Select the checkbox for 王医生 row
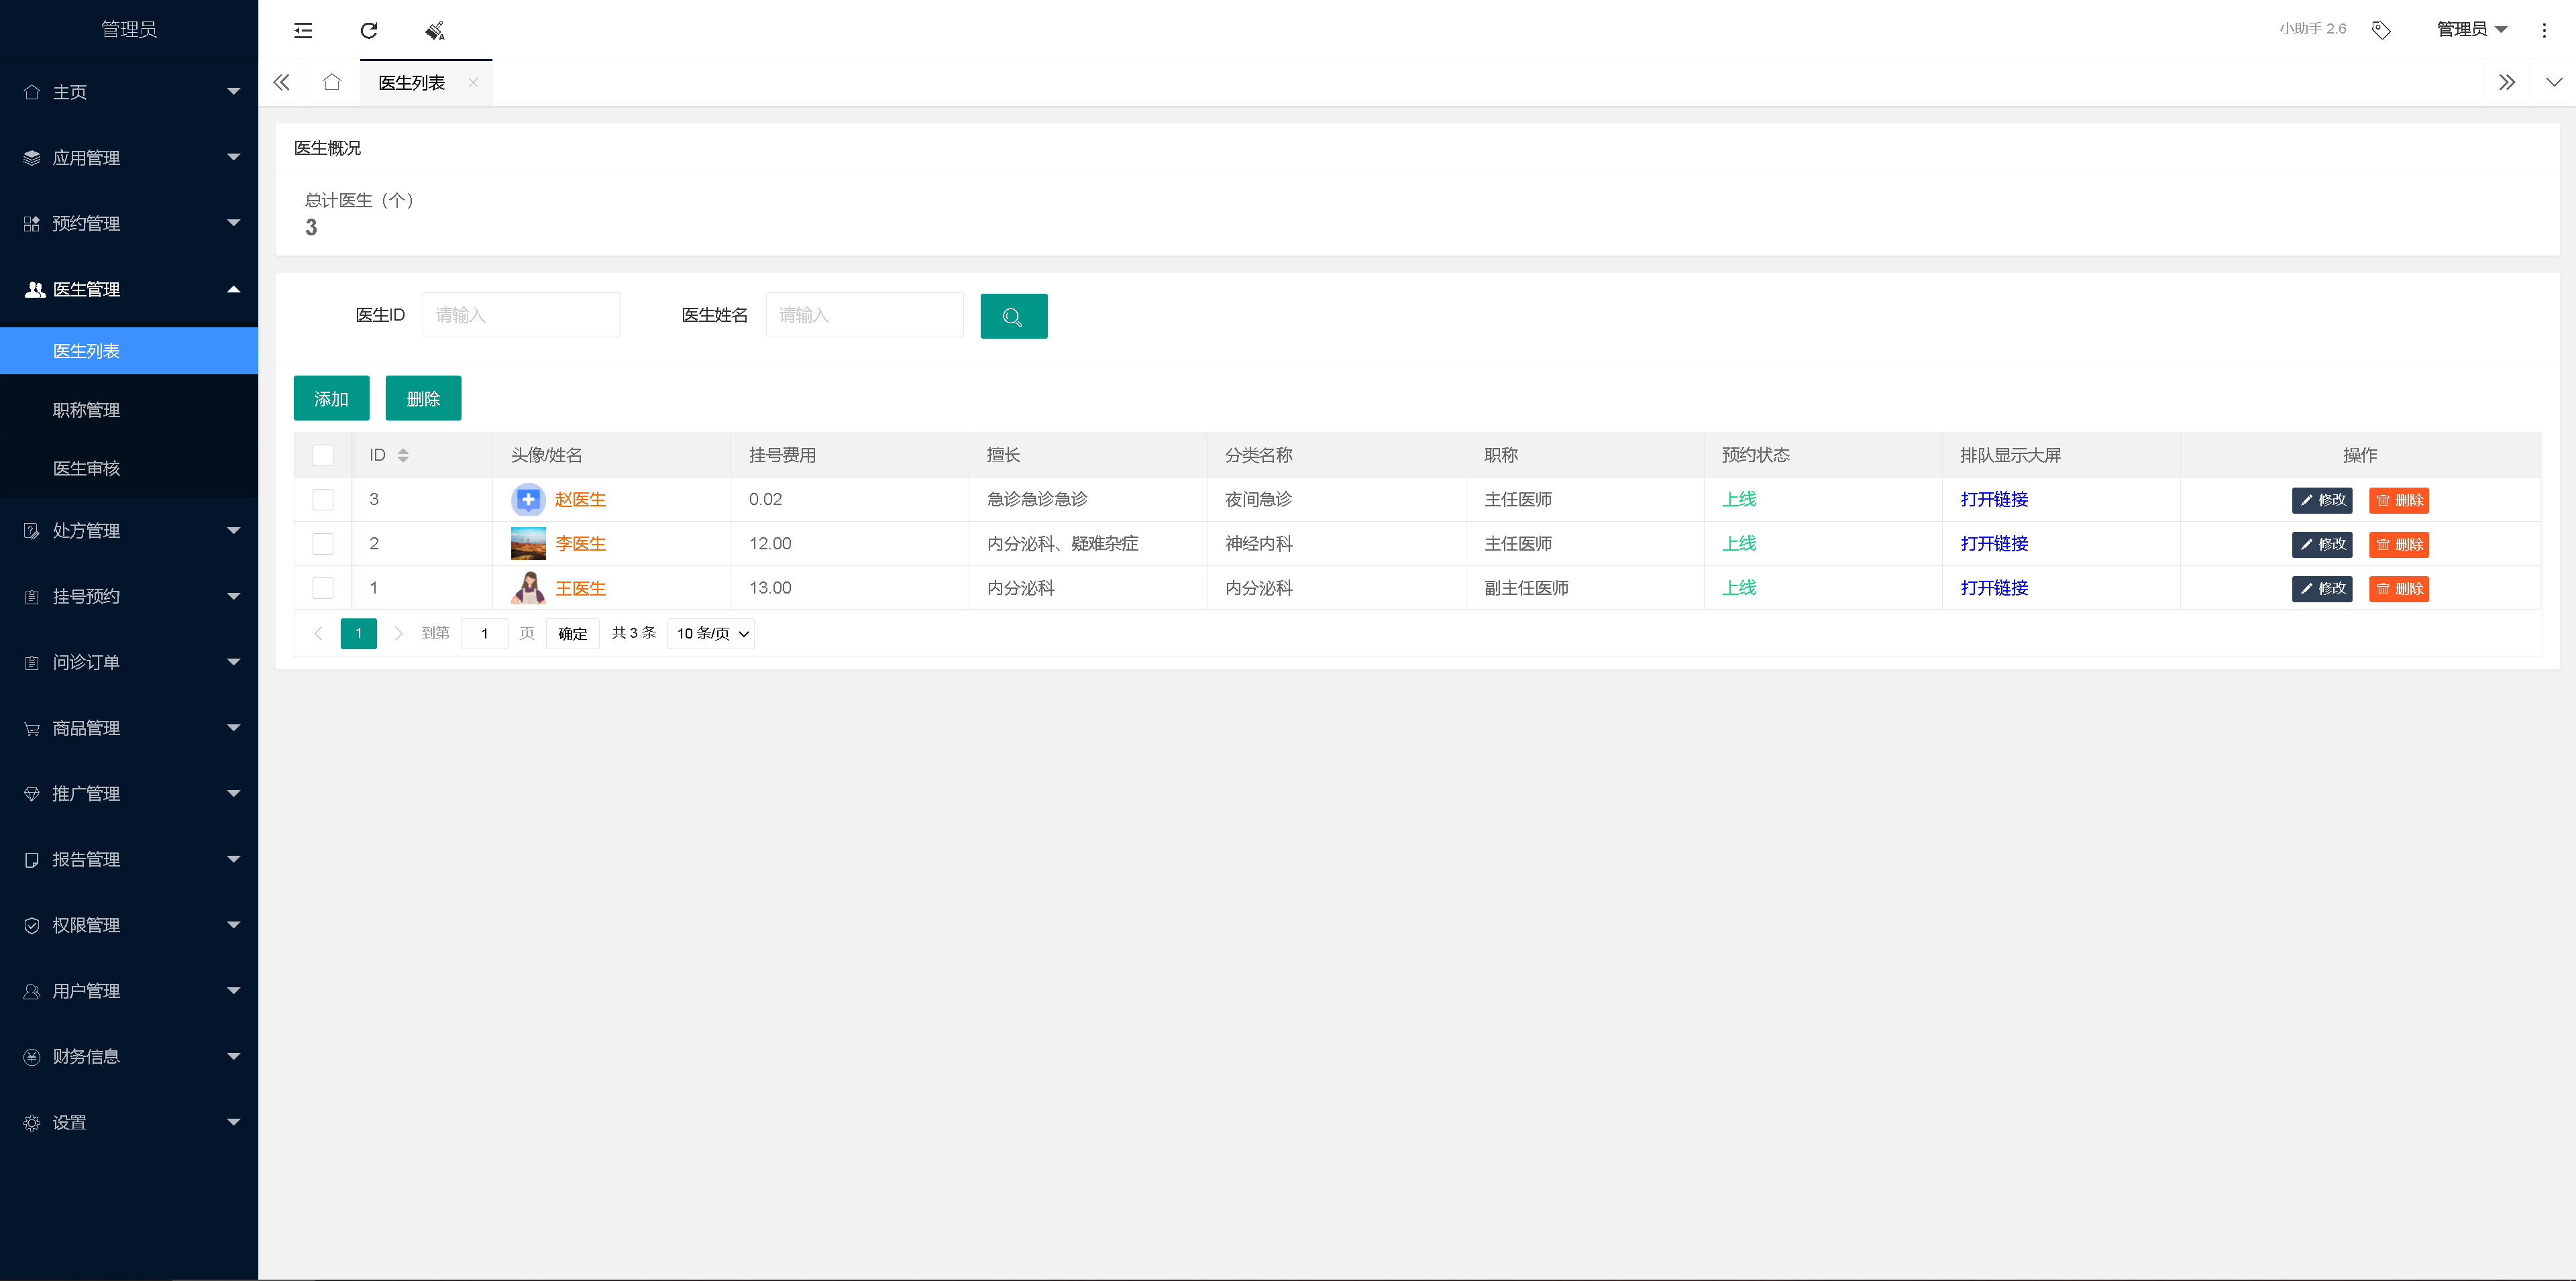This screenshot has height=1281, width=2576. coord(323,588)
